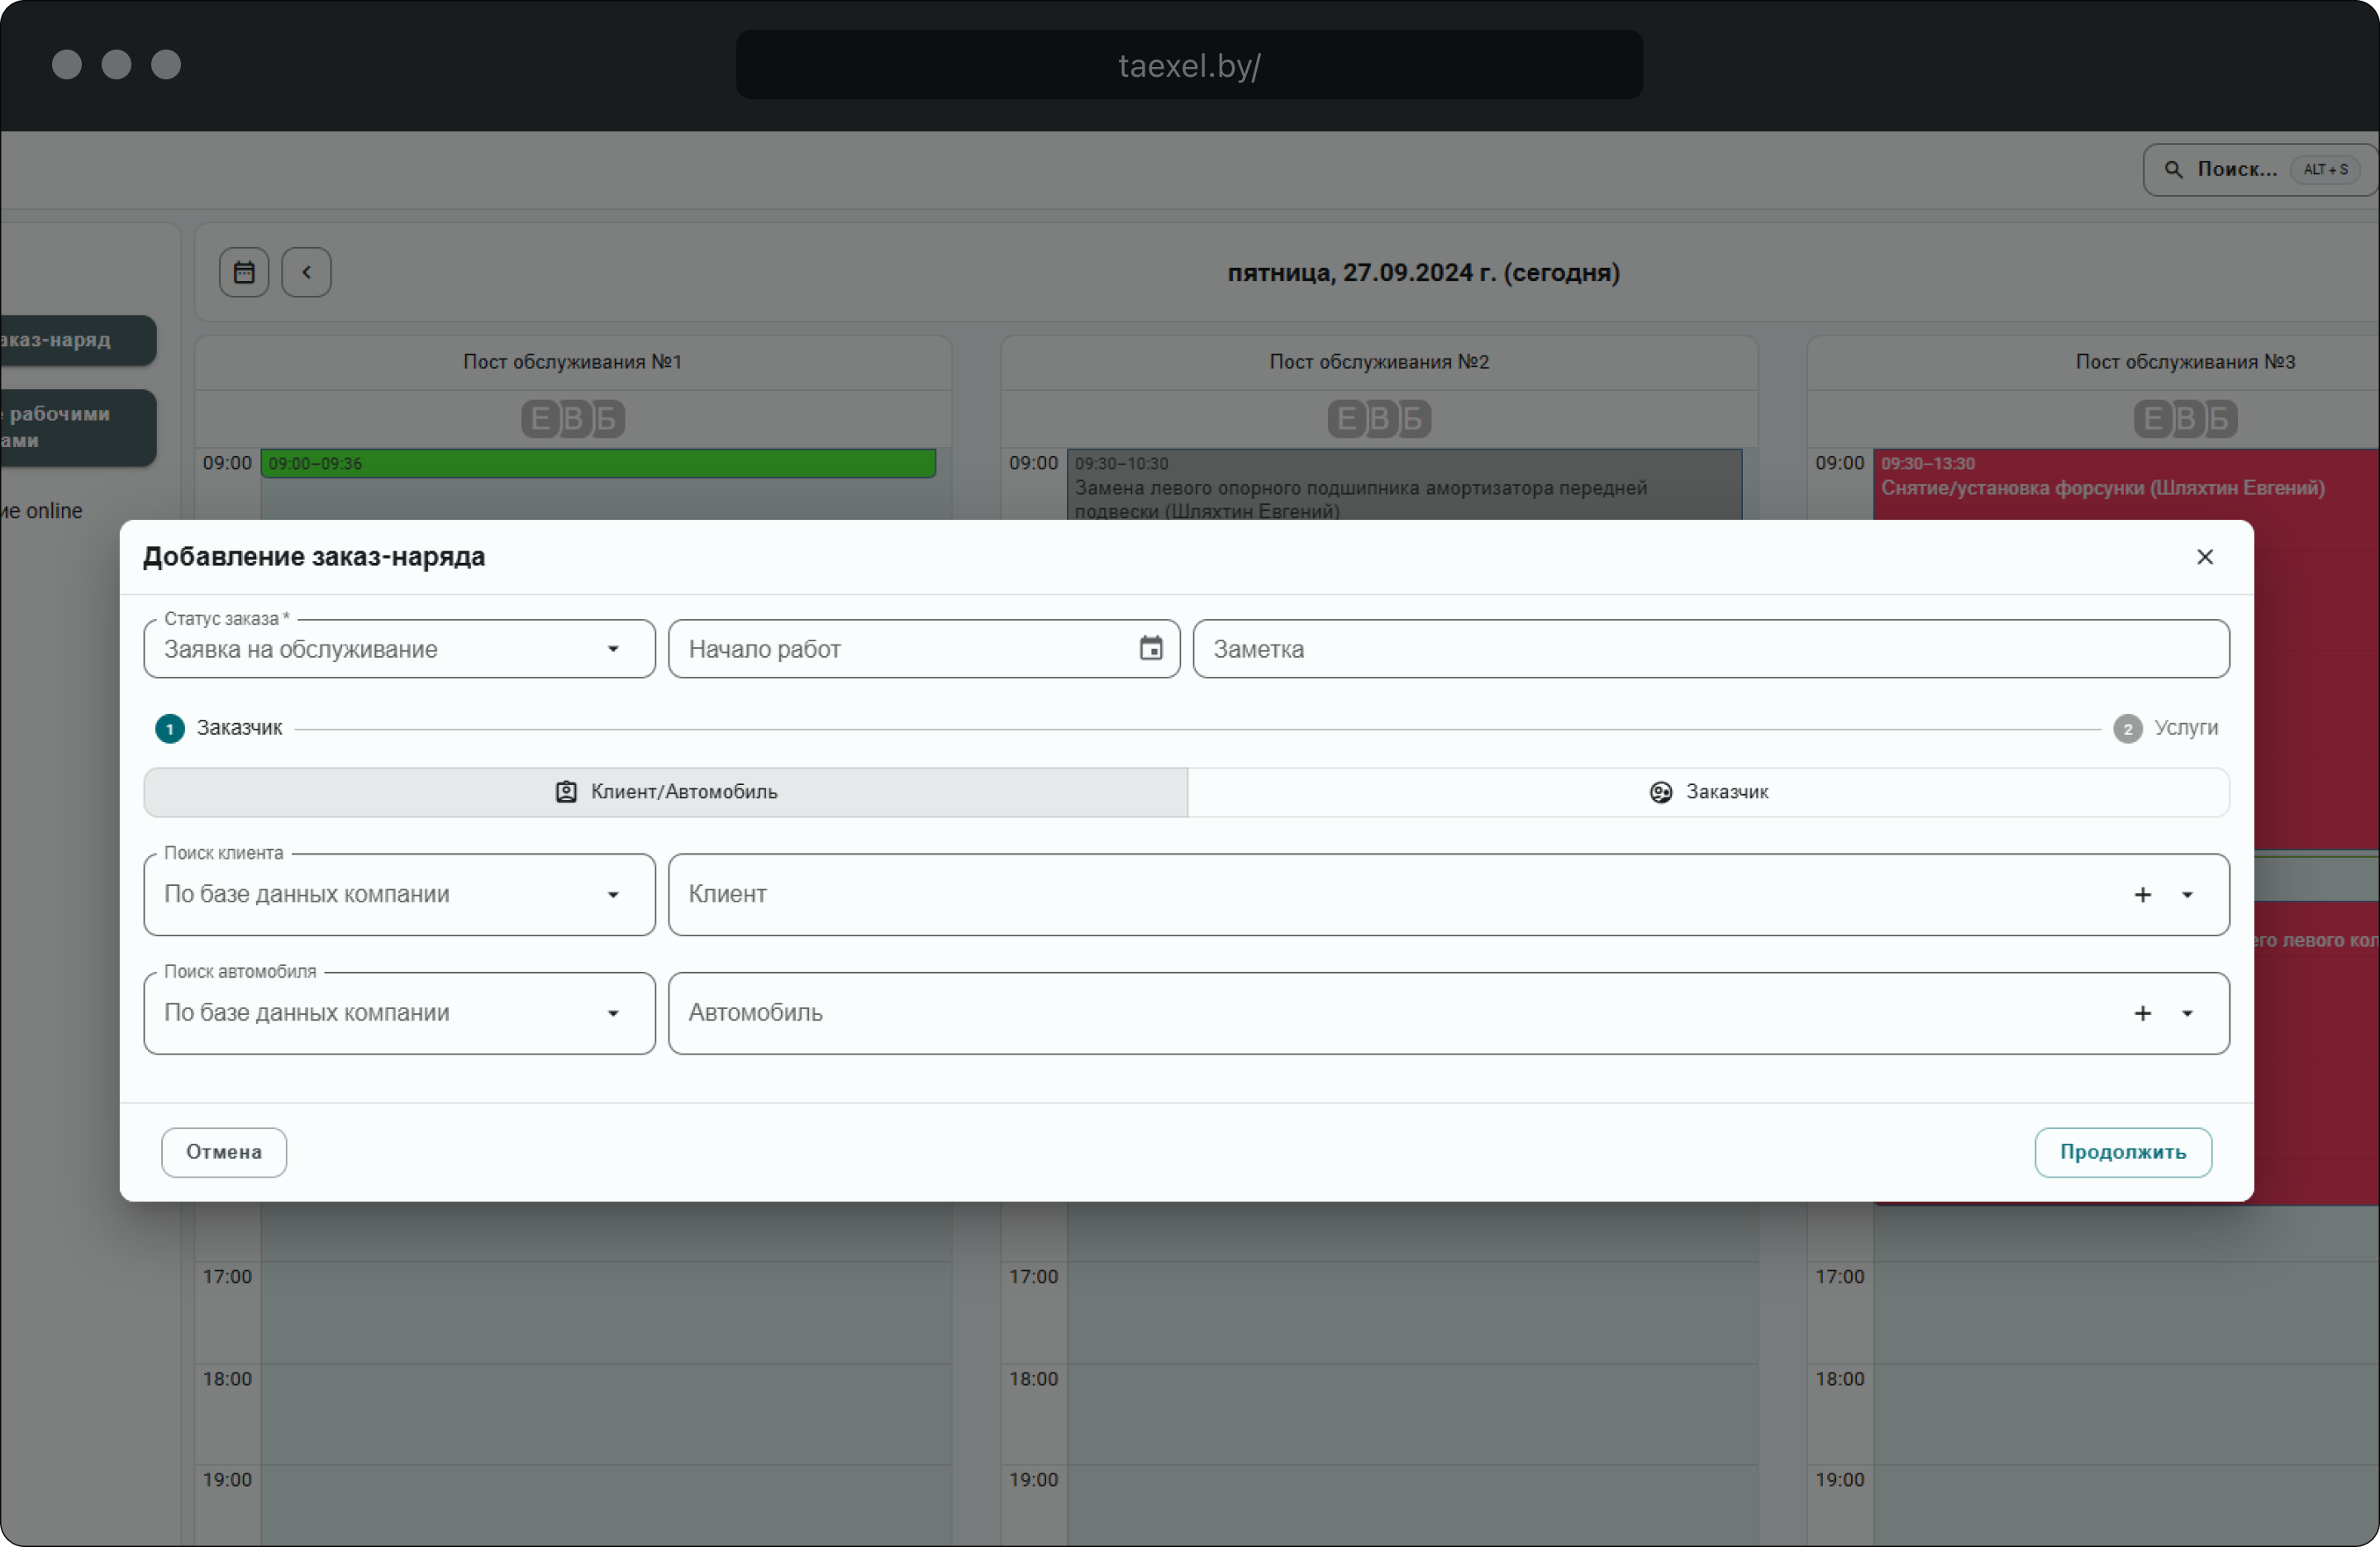Viewport: 2380px width, 1547px height.
Task: Expand the Поиск клиента dropdown
Action: click(613, 894)
